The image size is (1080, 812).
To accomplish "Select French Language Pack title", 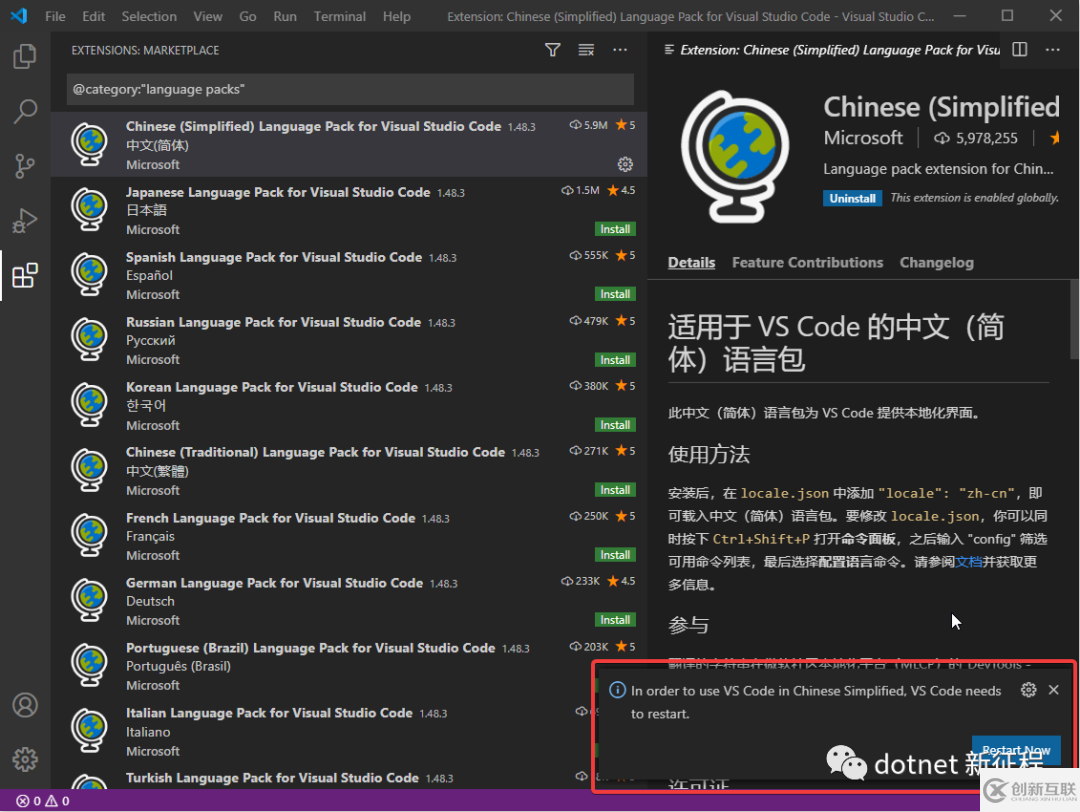I will click(x=271, y=518).
